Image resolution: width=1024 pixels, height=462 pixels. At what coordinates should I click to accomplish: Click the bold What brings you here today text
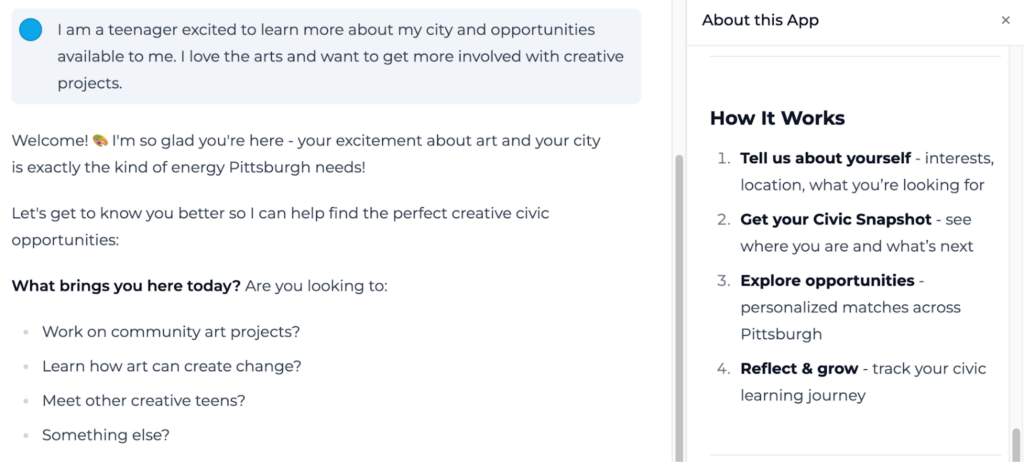point(126,286)
